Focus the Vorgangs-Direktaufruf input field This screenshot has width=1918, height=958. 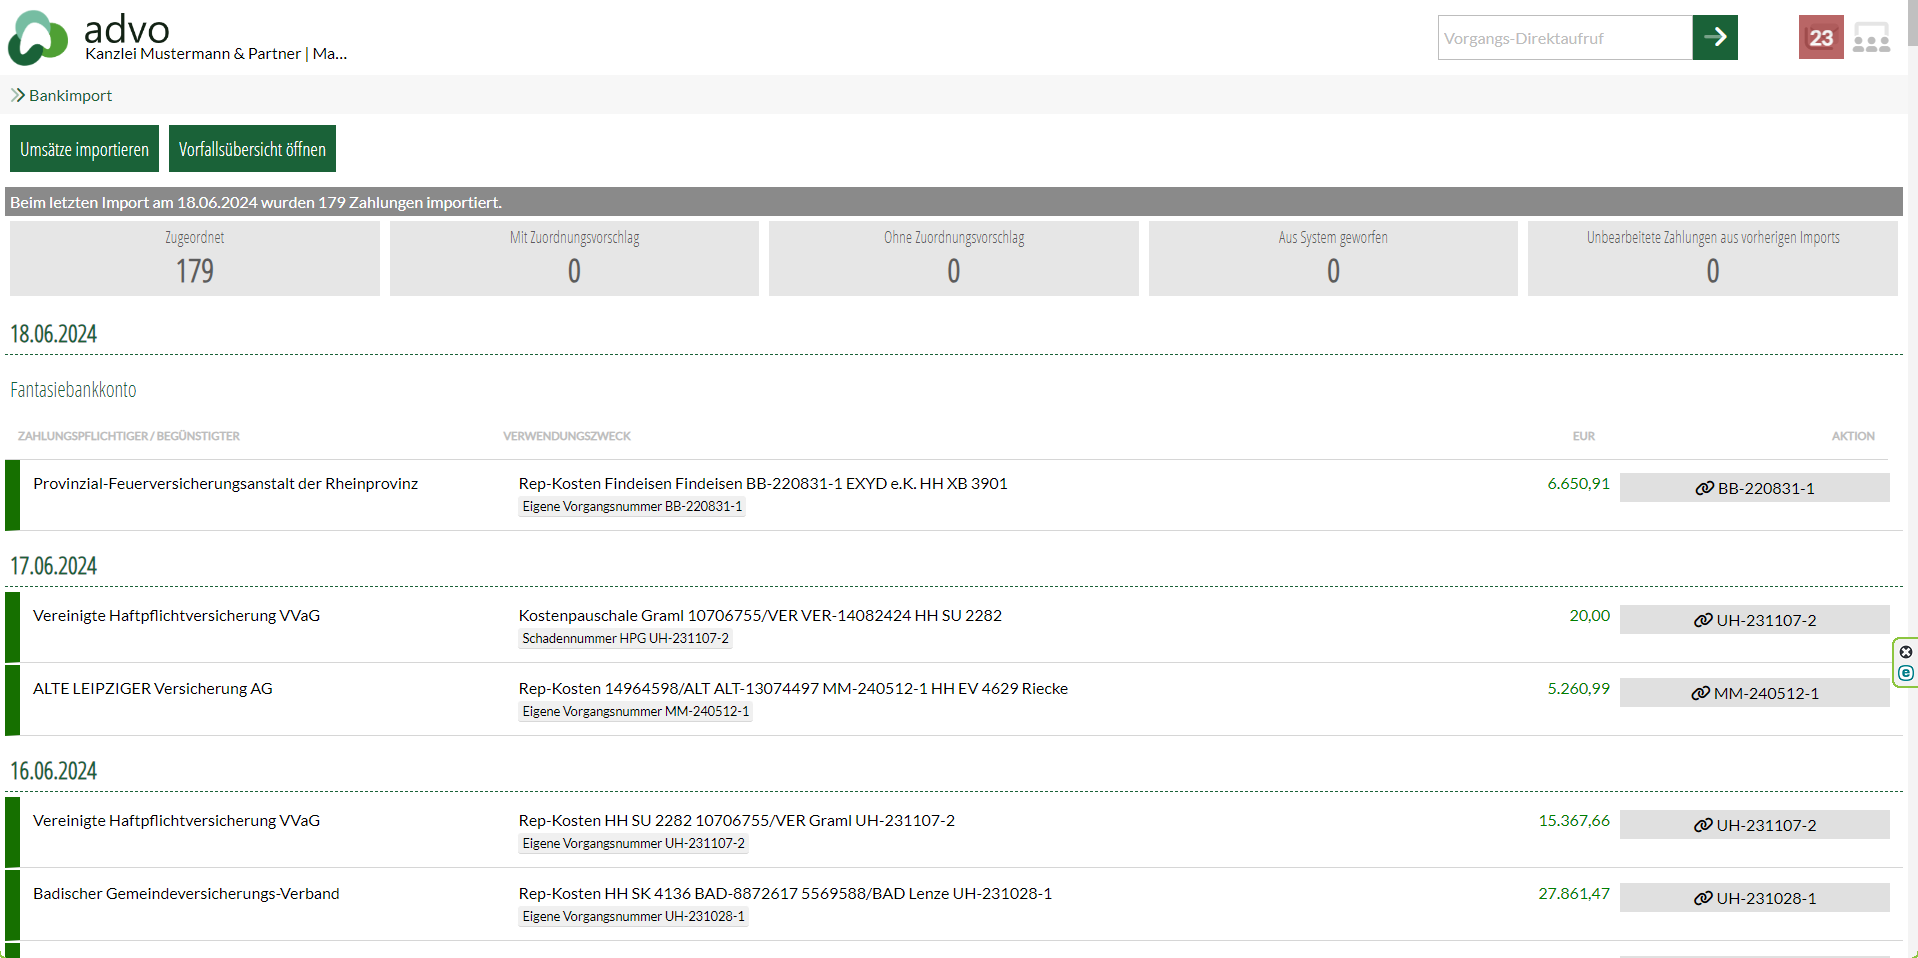coord(1564,38)
